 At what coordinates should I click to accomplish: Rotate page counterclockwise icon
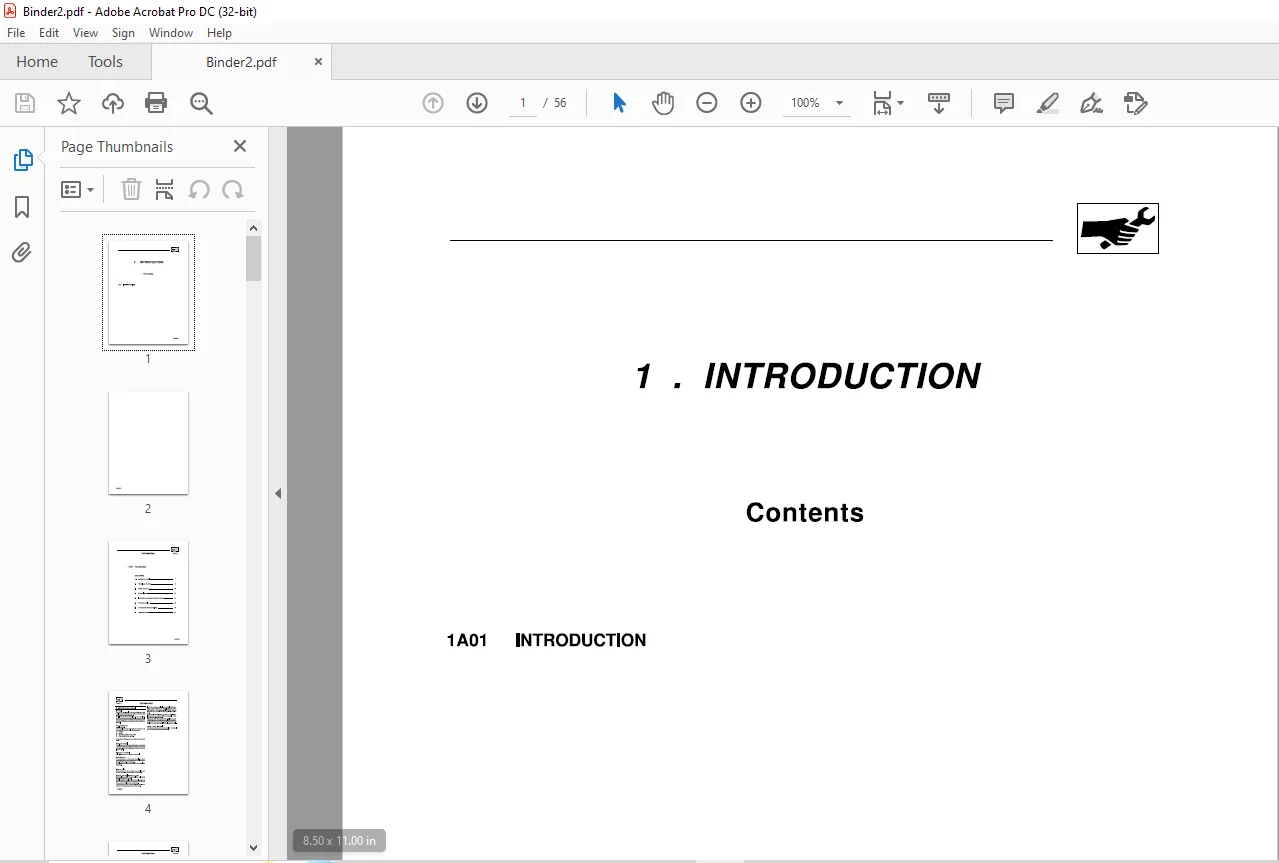point(199,189)
